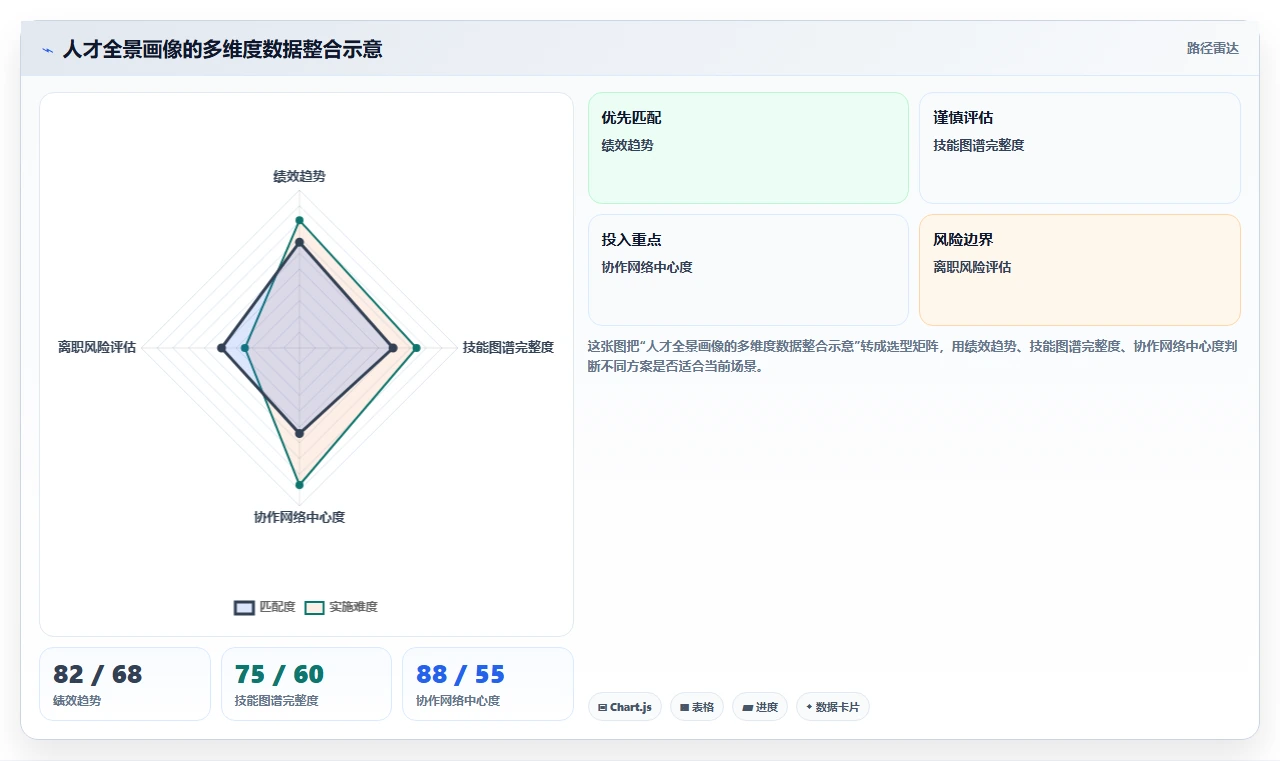Screen dimensions: 1280x761
Task: Click the 实施难度 legend label
Action: tap(353, 607)
